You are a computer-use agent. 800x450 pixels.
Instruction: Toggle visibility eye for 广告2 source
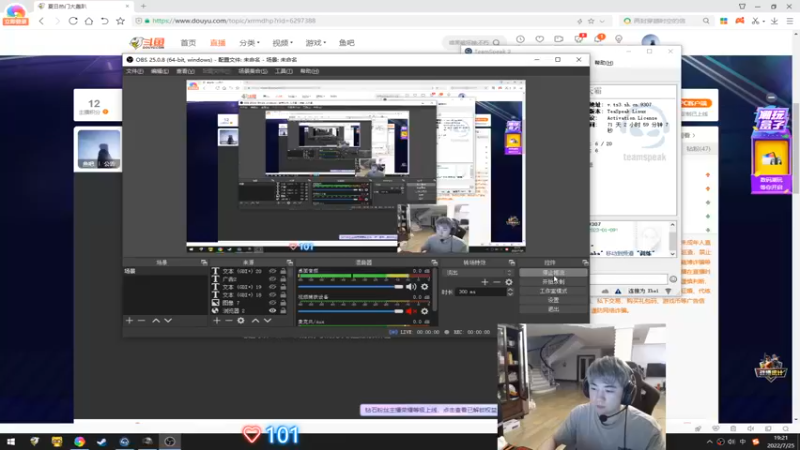(x=272, y=279)
